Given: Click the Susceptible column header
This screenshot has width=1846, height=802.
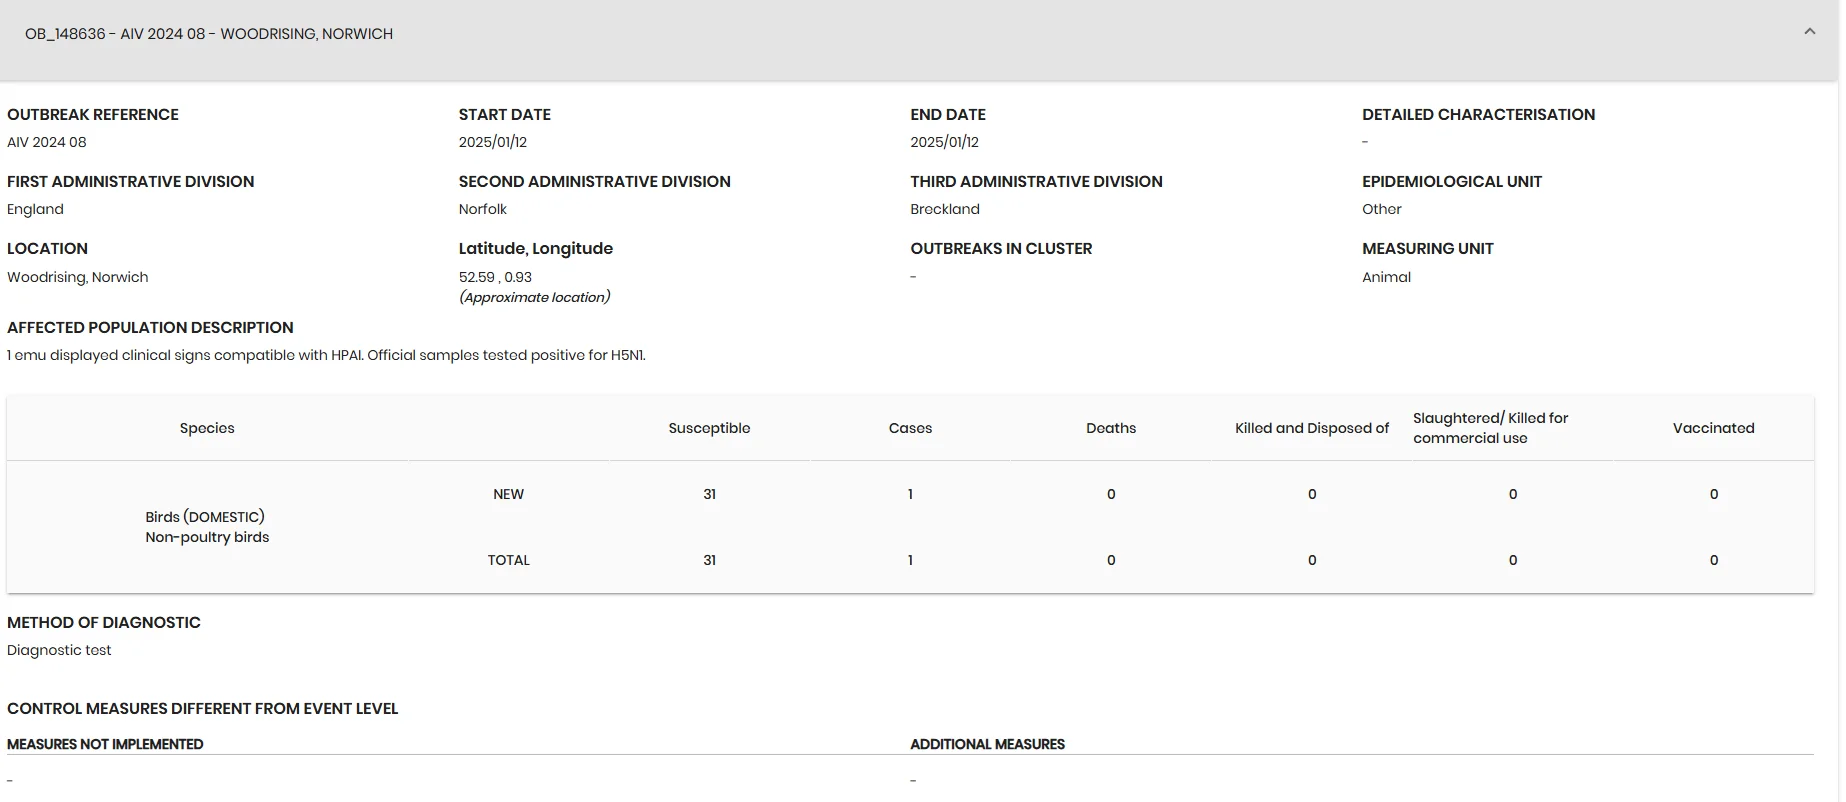Looking at the screenshot, I should [709, 428].
